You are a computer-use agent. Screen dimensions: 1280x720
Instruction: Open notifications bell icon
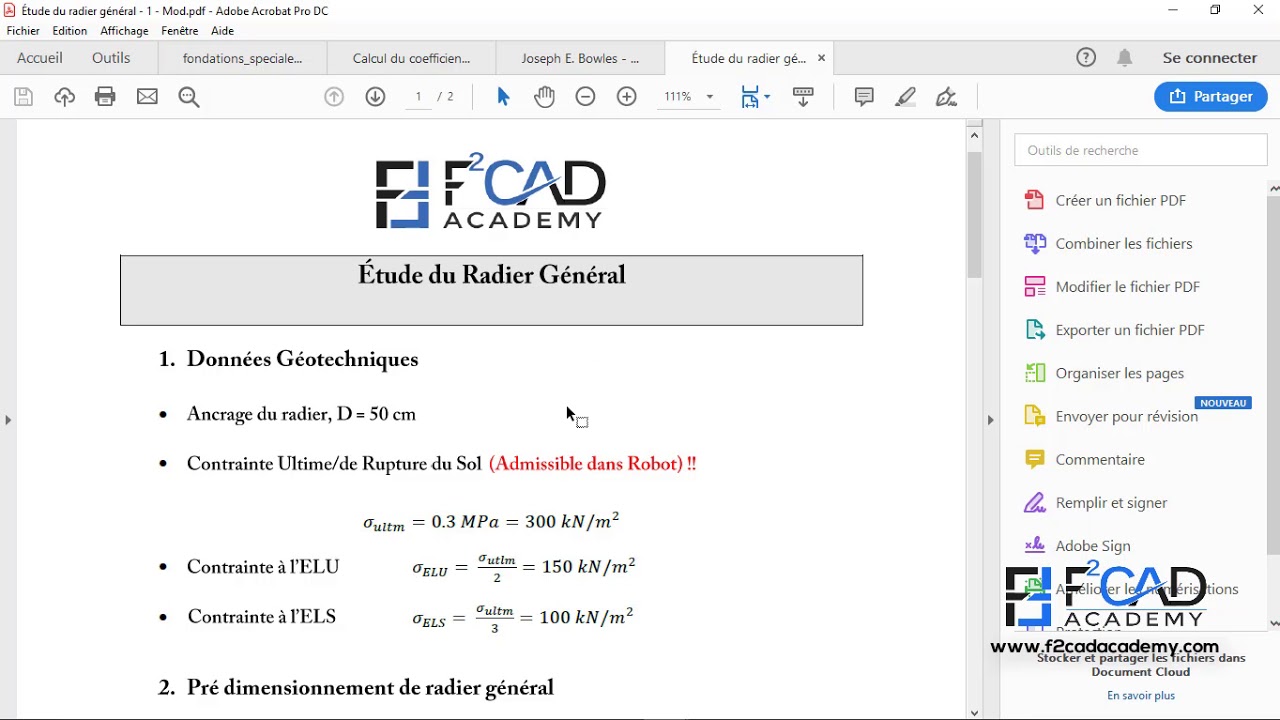(1125, 58)
